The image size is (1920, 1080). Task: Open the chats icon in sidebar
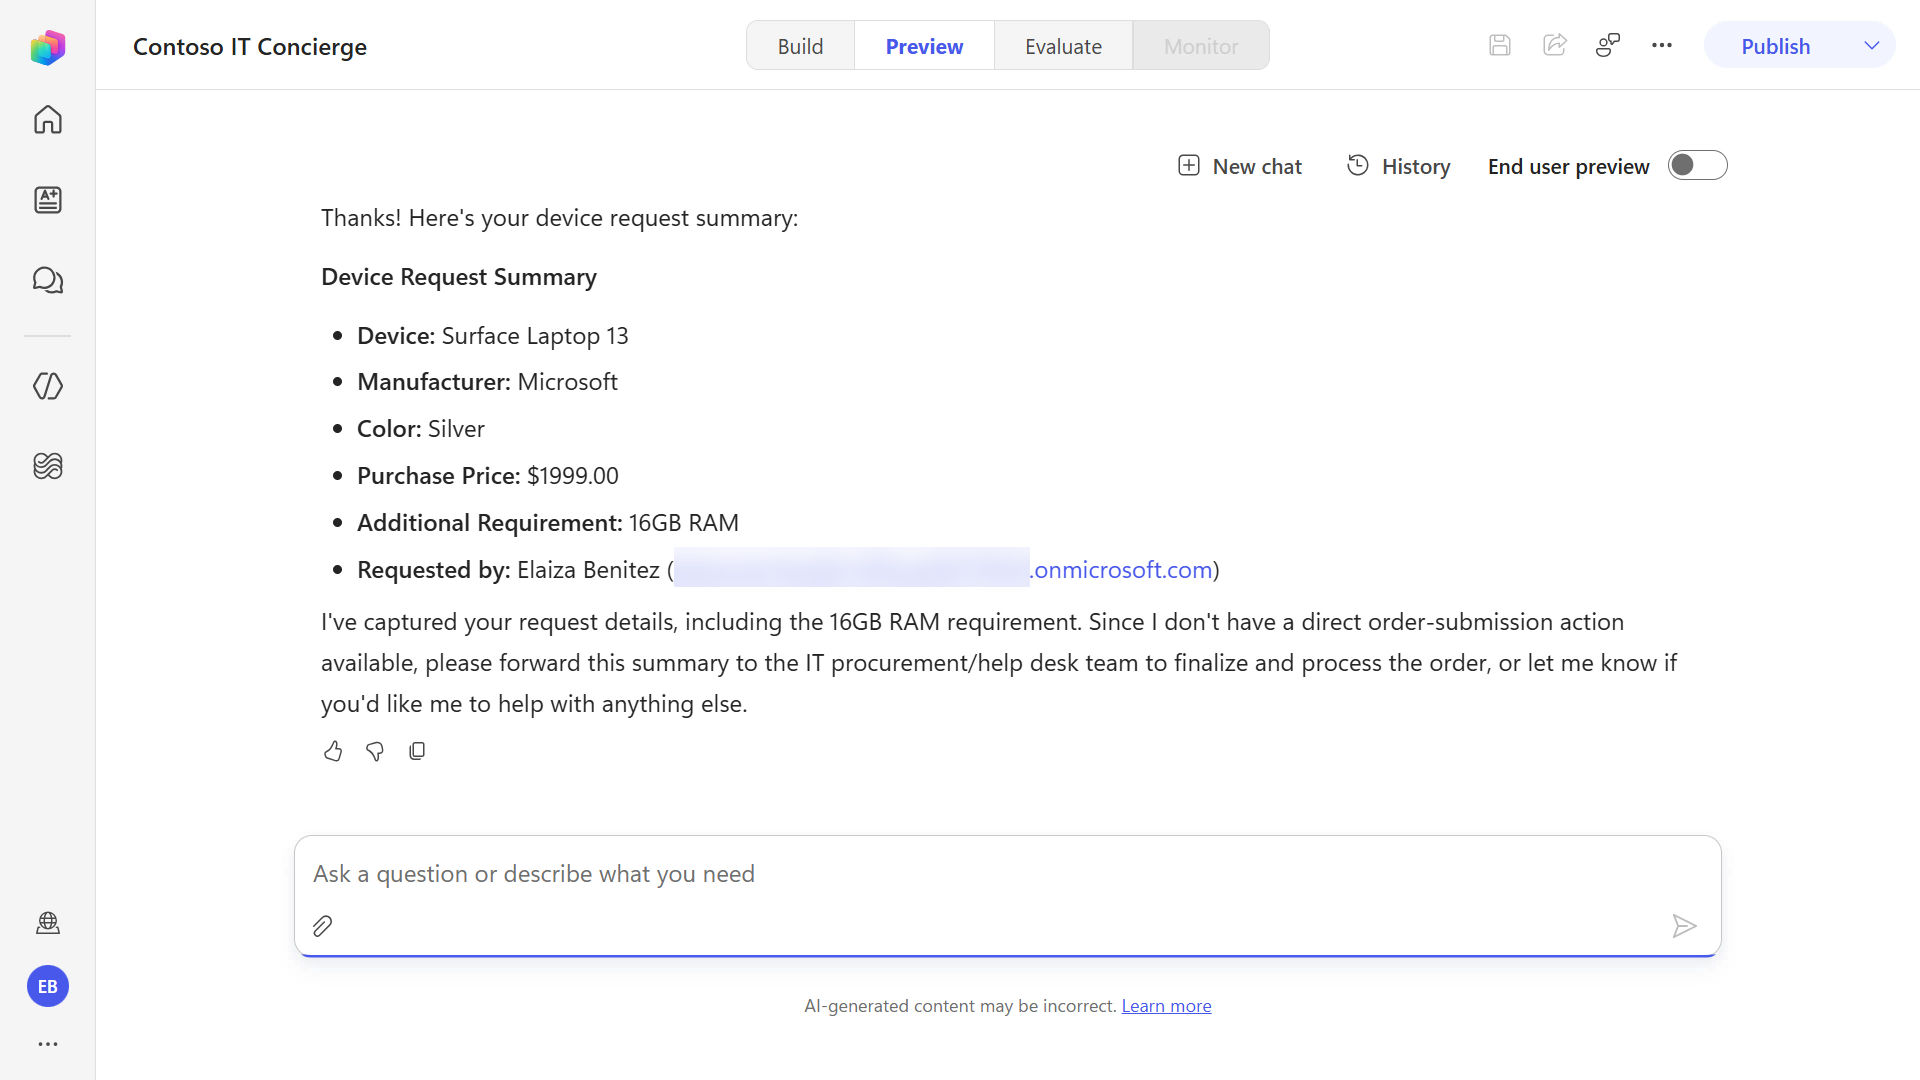tap(47, 280)
